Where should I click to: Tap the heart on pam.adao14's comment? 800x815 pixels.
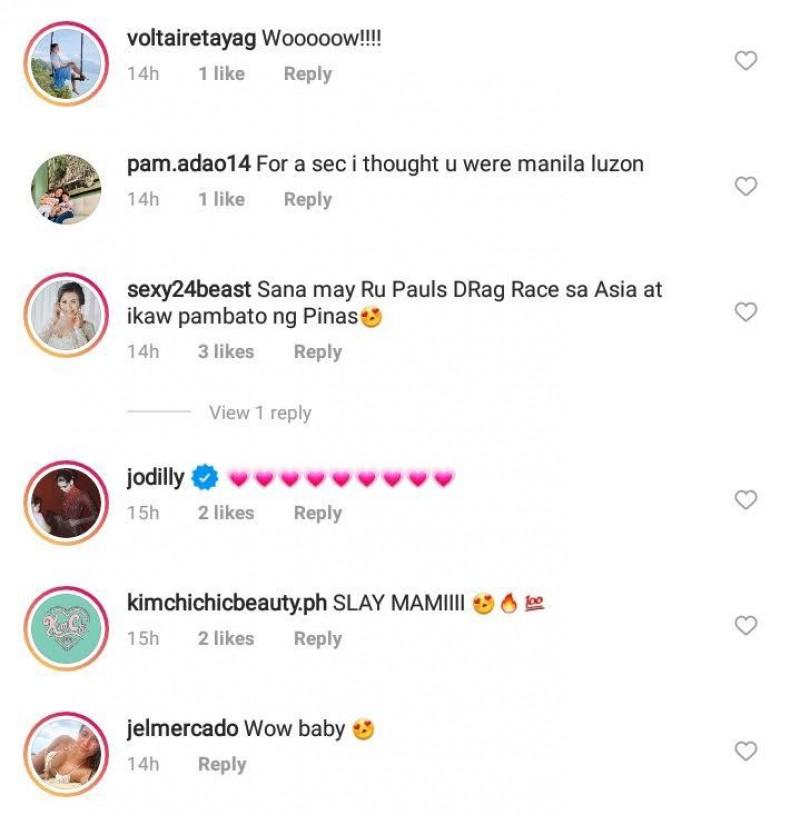point(746,186)
